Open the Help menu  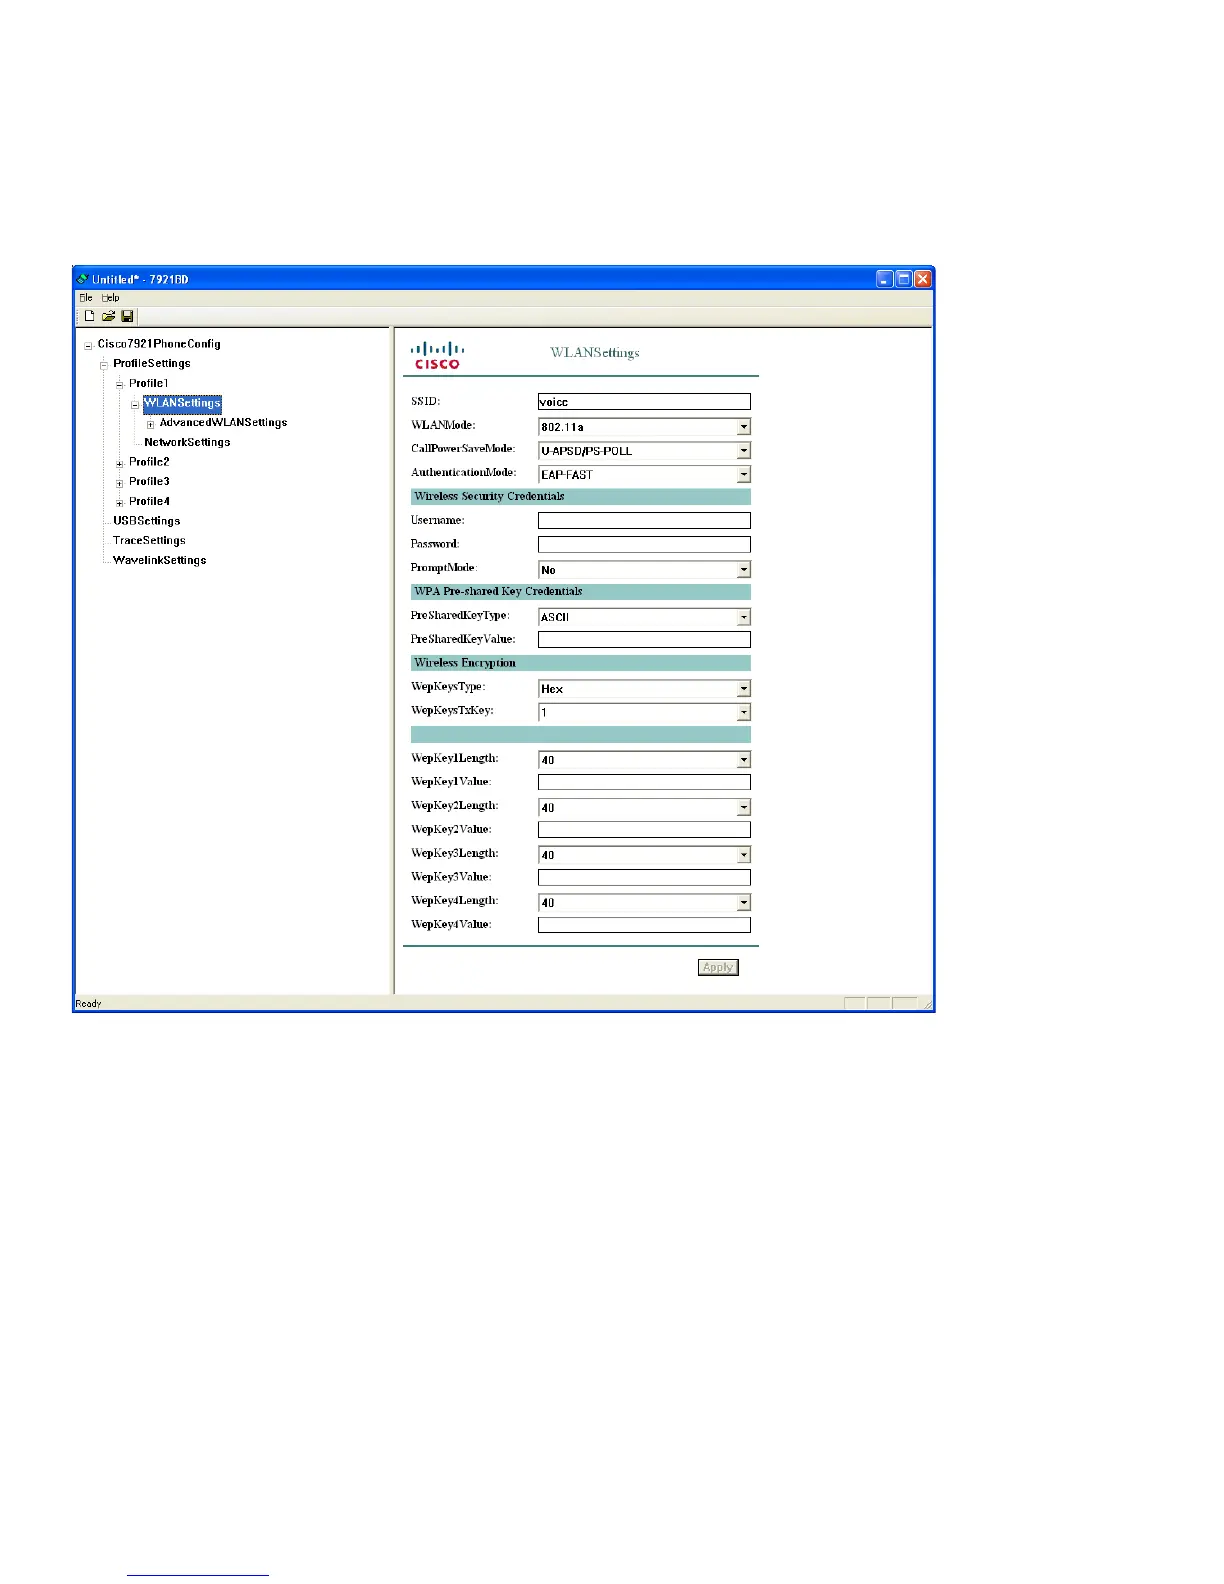point(111,297)
